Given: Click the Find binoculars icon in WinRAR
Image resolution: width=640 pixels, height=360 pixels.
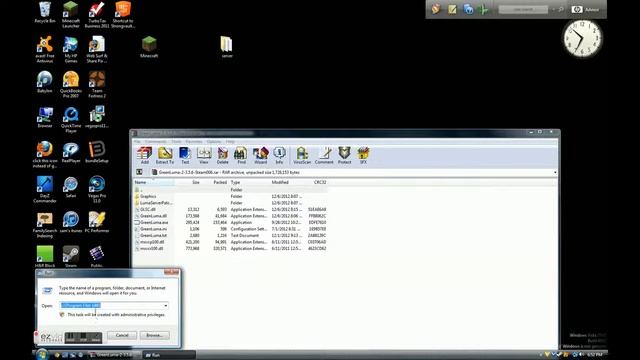Looking at the screenshot, I should click(241, 156).
